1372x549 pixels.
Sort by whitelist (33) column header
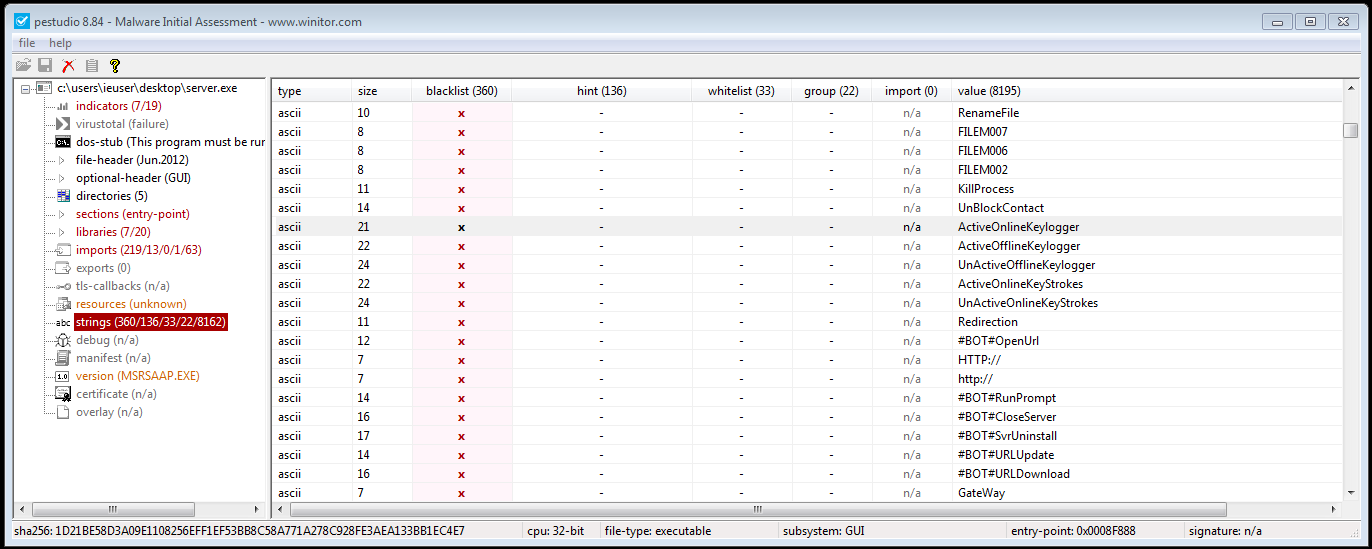(741, 91)
